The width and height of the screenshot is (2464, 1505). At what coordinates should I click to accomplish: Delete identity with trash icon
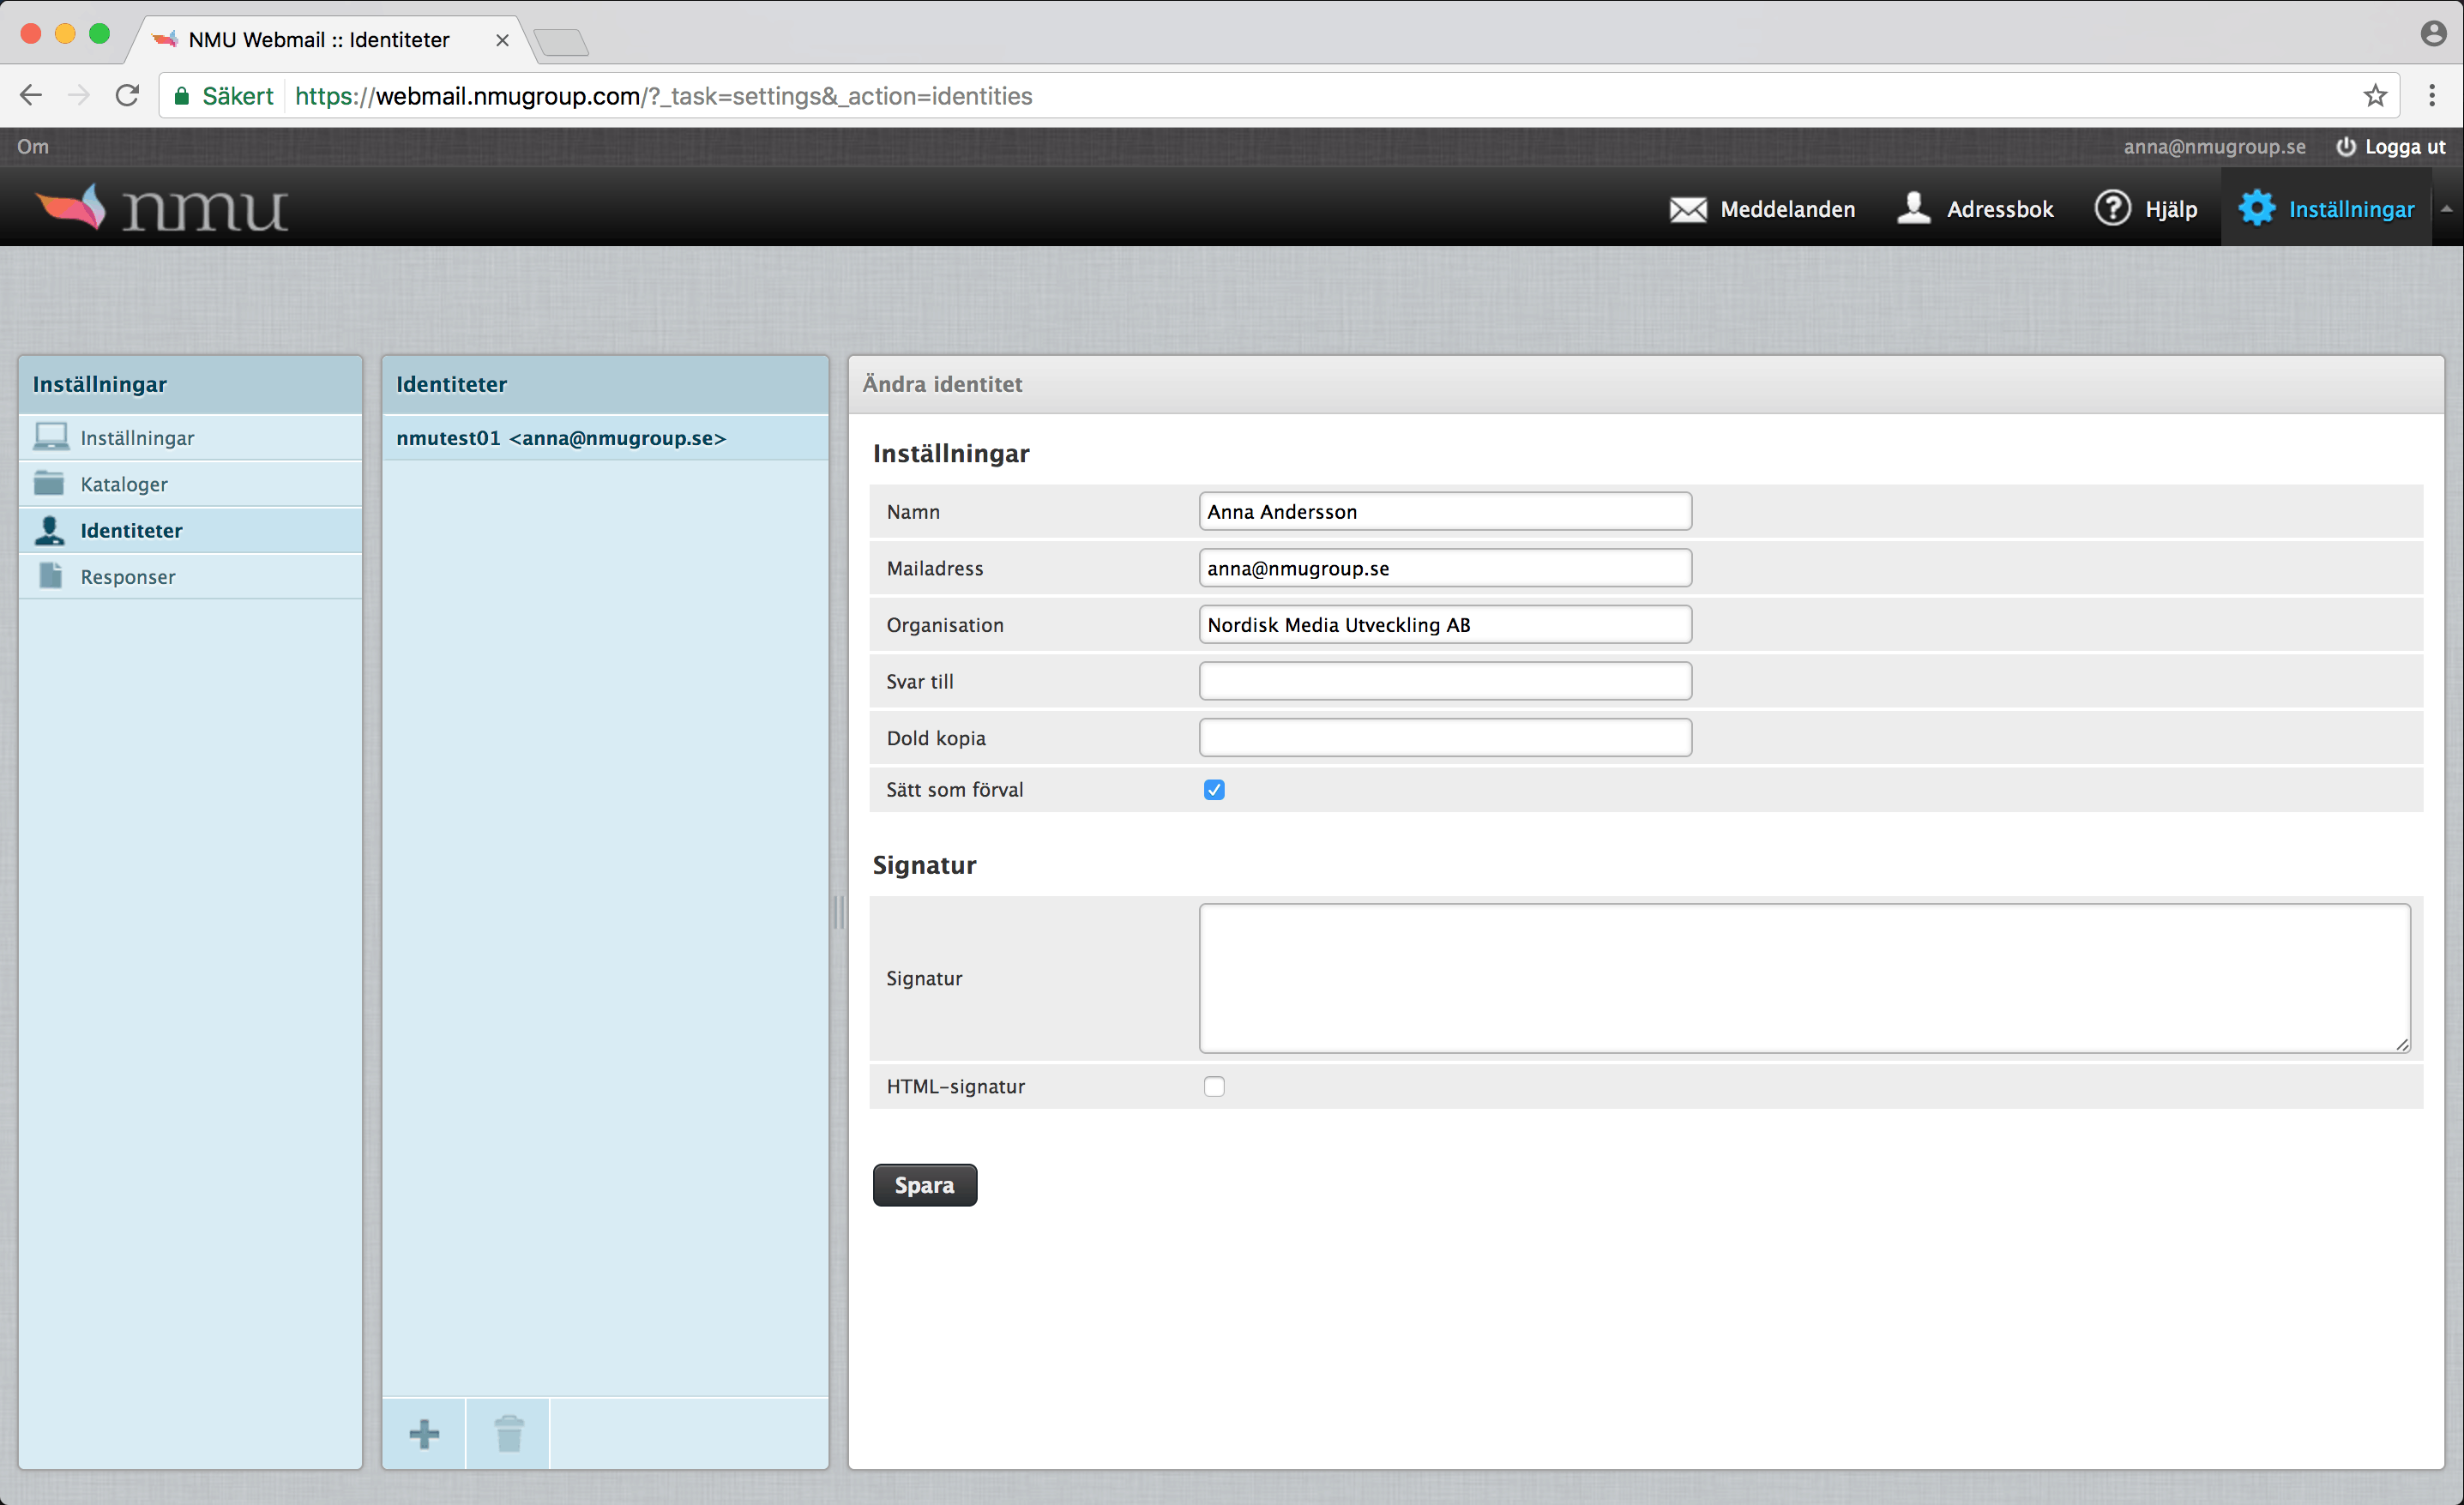pyautogui.click(x=509, y=1433)
